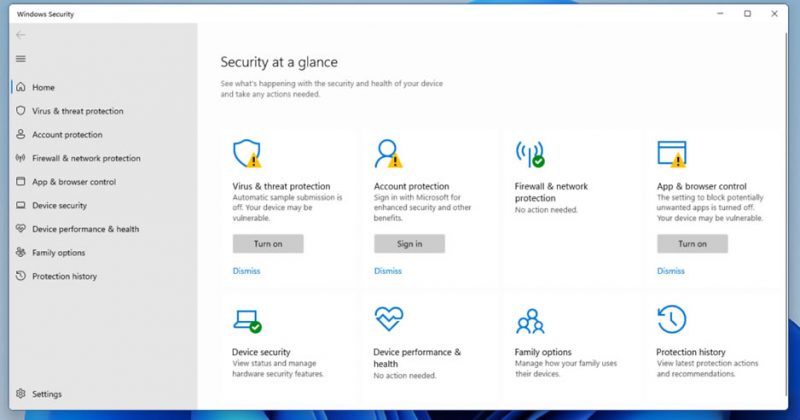This screenshot has height=420, width=800.
Task: Click the heart health icon in sidebar
Action: (20, 229)
